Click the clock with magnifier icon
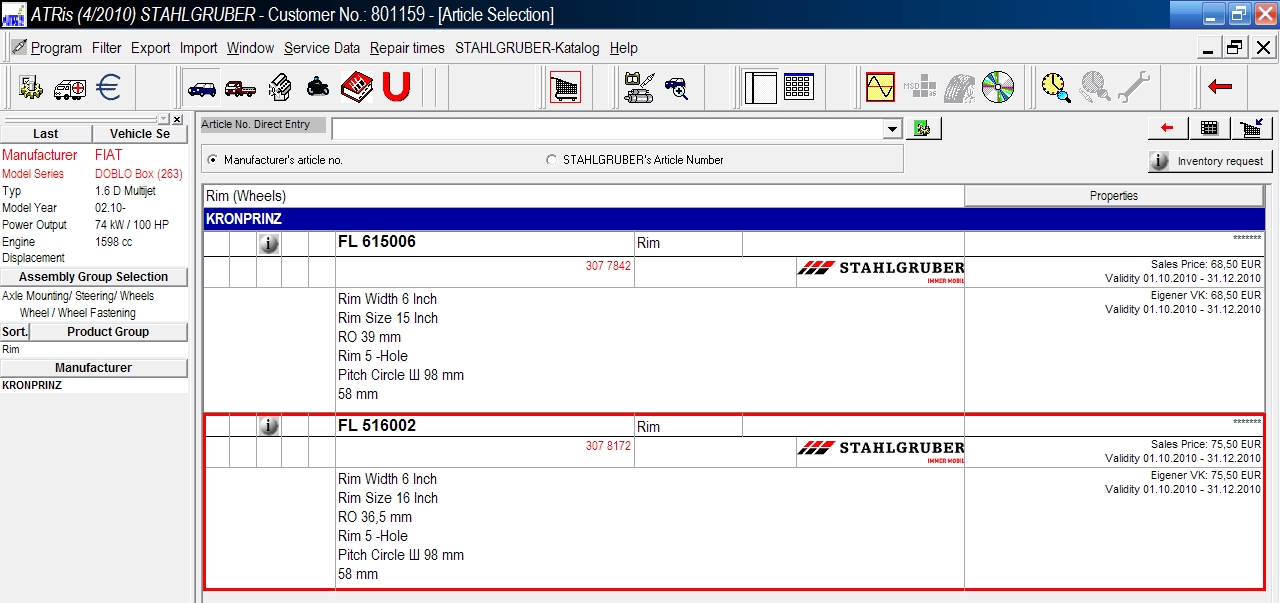 click(x=1055, y=88)
